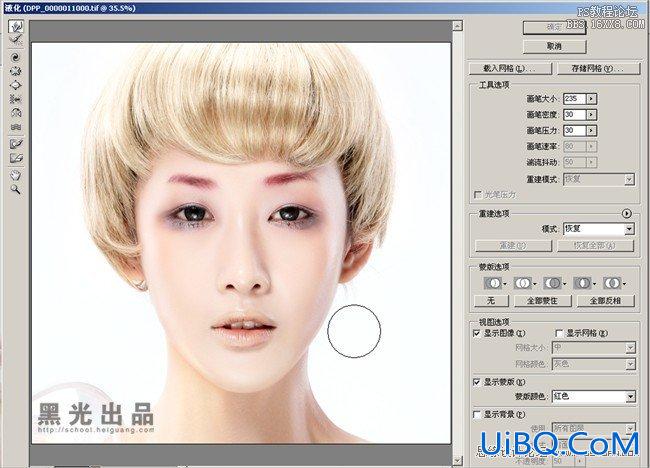Click the 画笔密度 input field

coord(575,114)
